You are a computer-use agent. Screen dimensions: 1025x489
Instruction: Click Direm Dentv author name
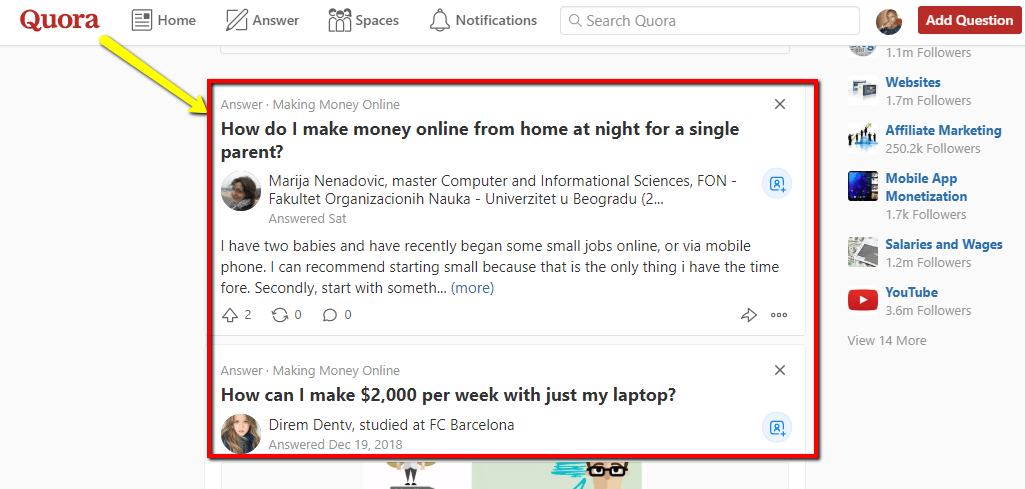[311, 425]
